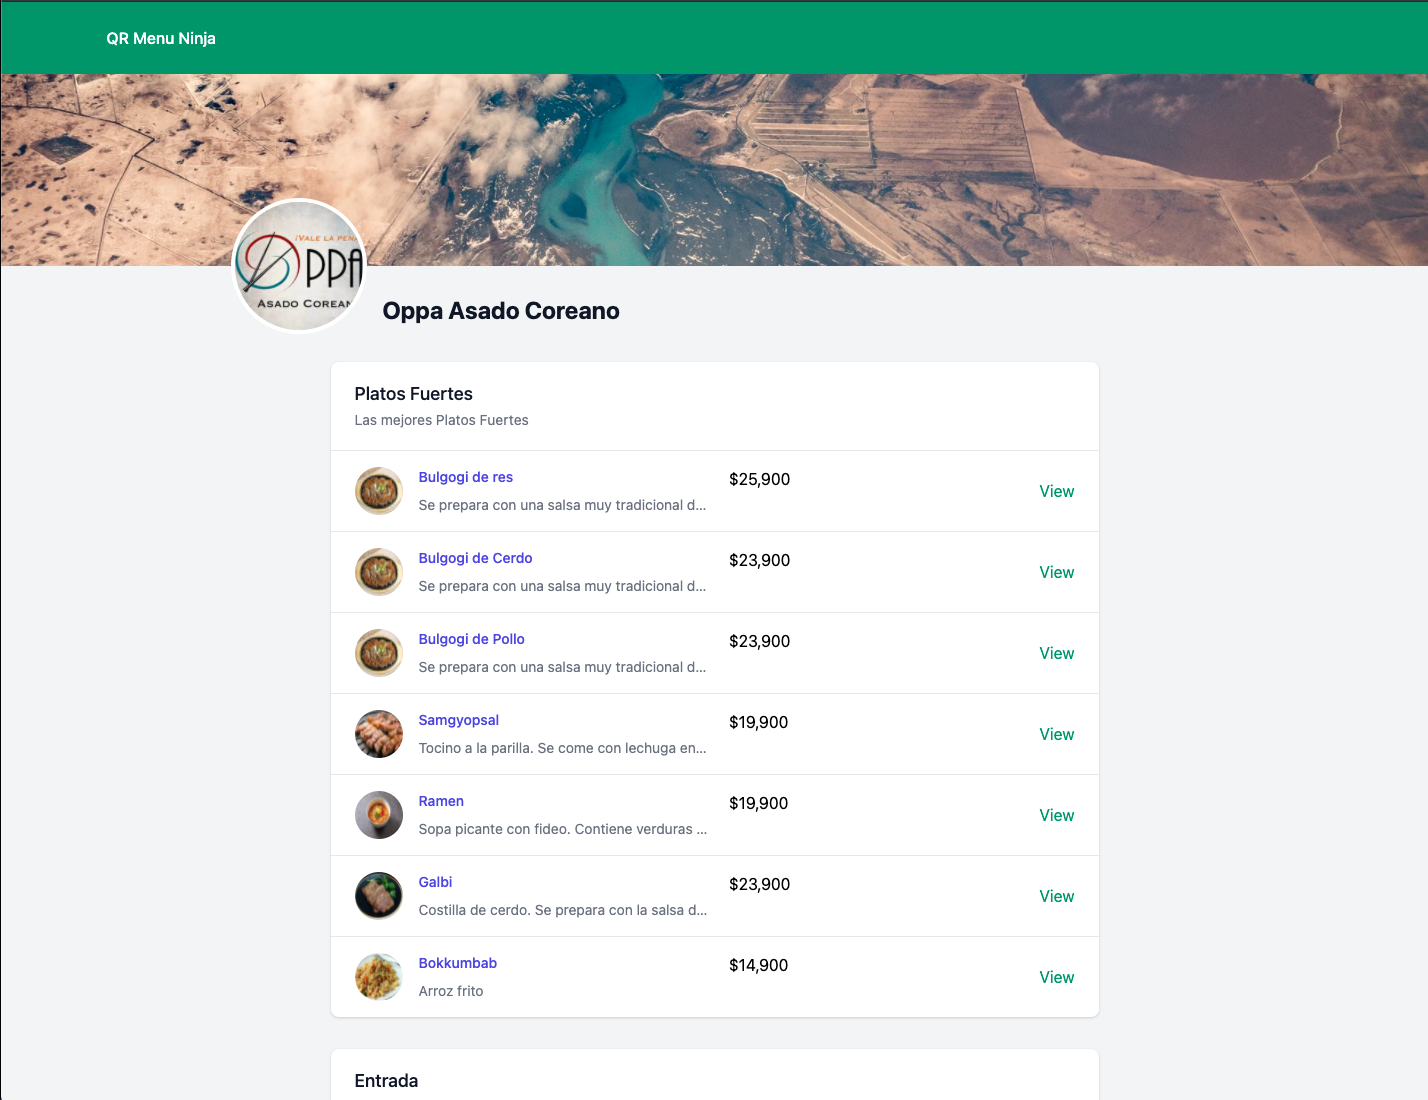Screen dimensions: 1428x1100
Task: Open the Ramen dish name link
Action: click(441, 801)
